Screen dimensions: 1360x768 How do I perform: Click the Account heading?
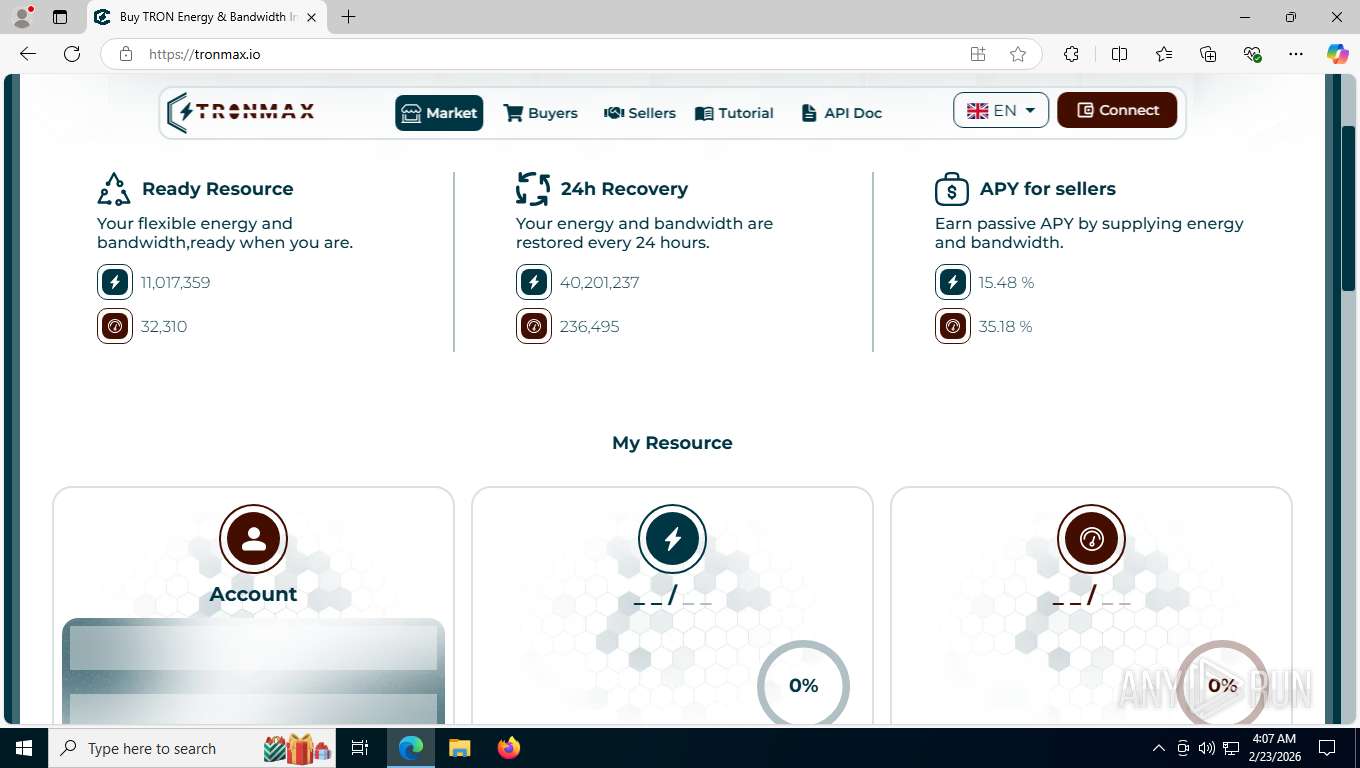point(253,594)
